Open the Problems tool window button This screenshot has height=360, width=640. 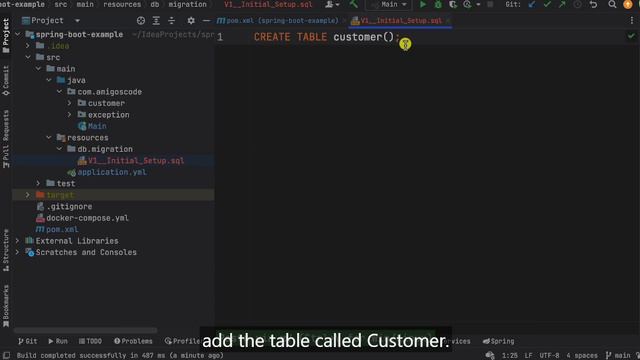click(x=133, y=341)
